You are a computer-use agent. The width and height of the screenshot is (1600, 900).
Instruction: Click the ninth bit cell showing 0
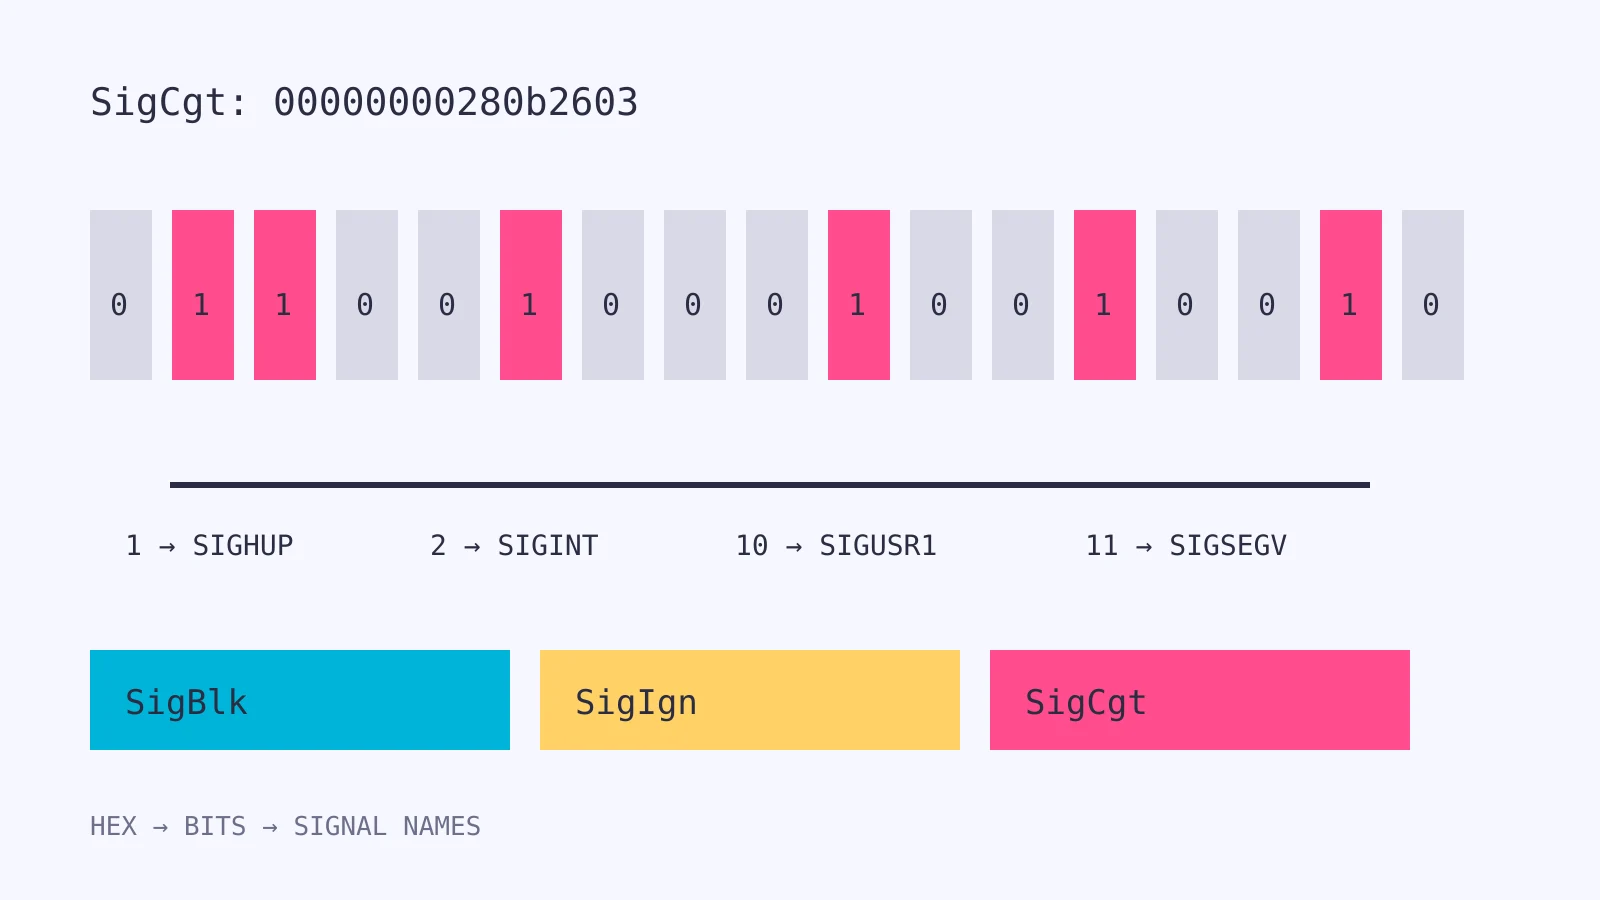point(777,295)
